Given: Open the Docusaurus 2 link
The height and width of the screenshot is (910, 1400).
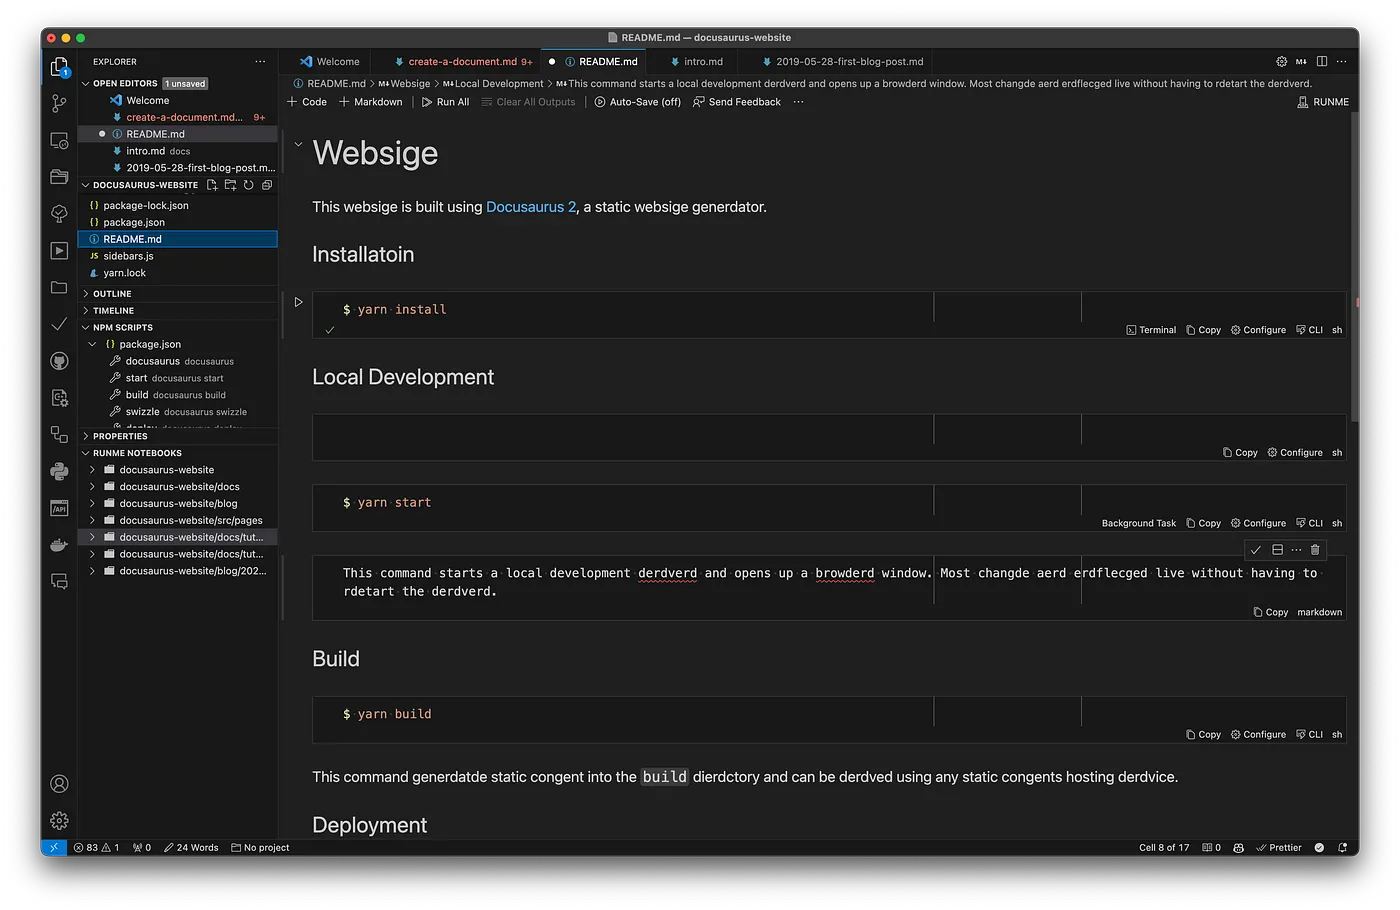Looking at the screenshot, I should point(530,207).
